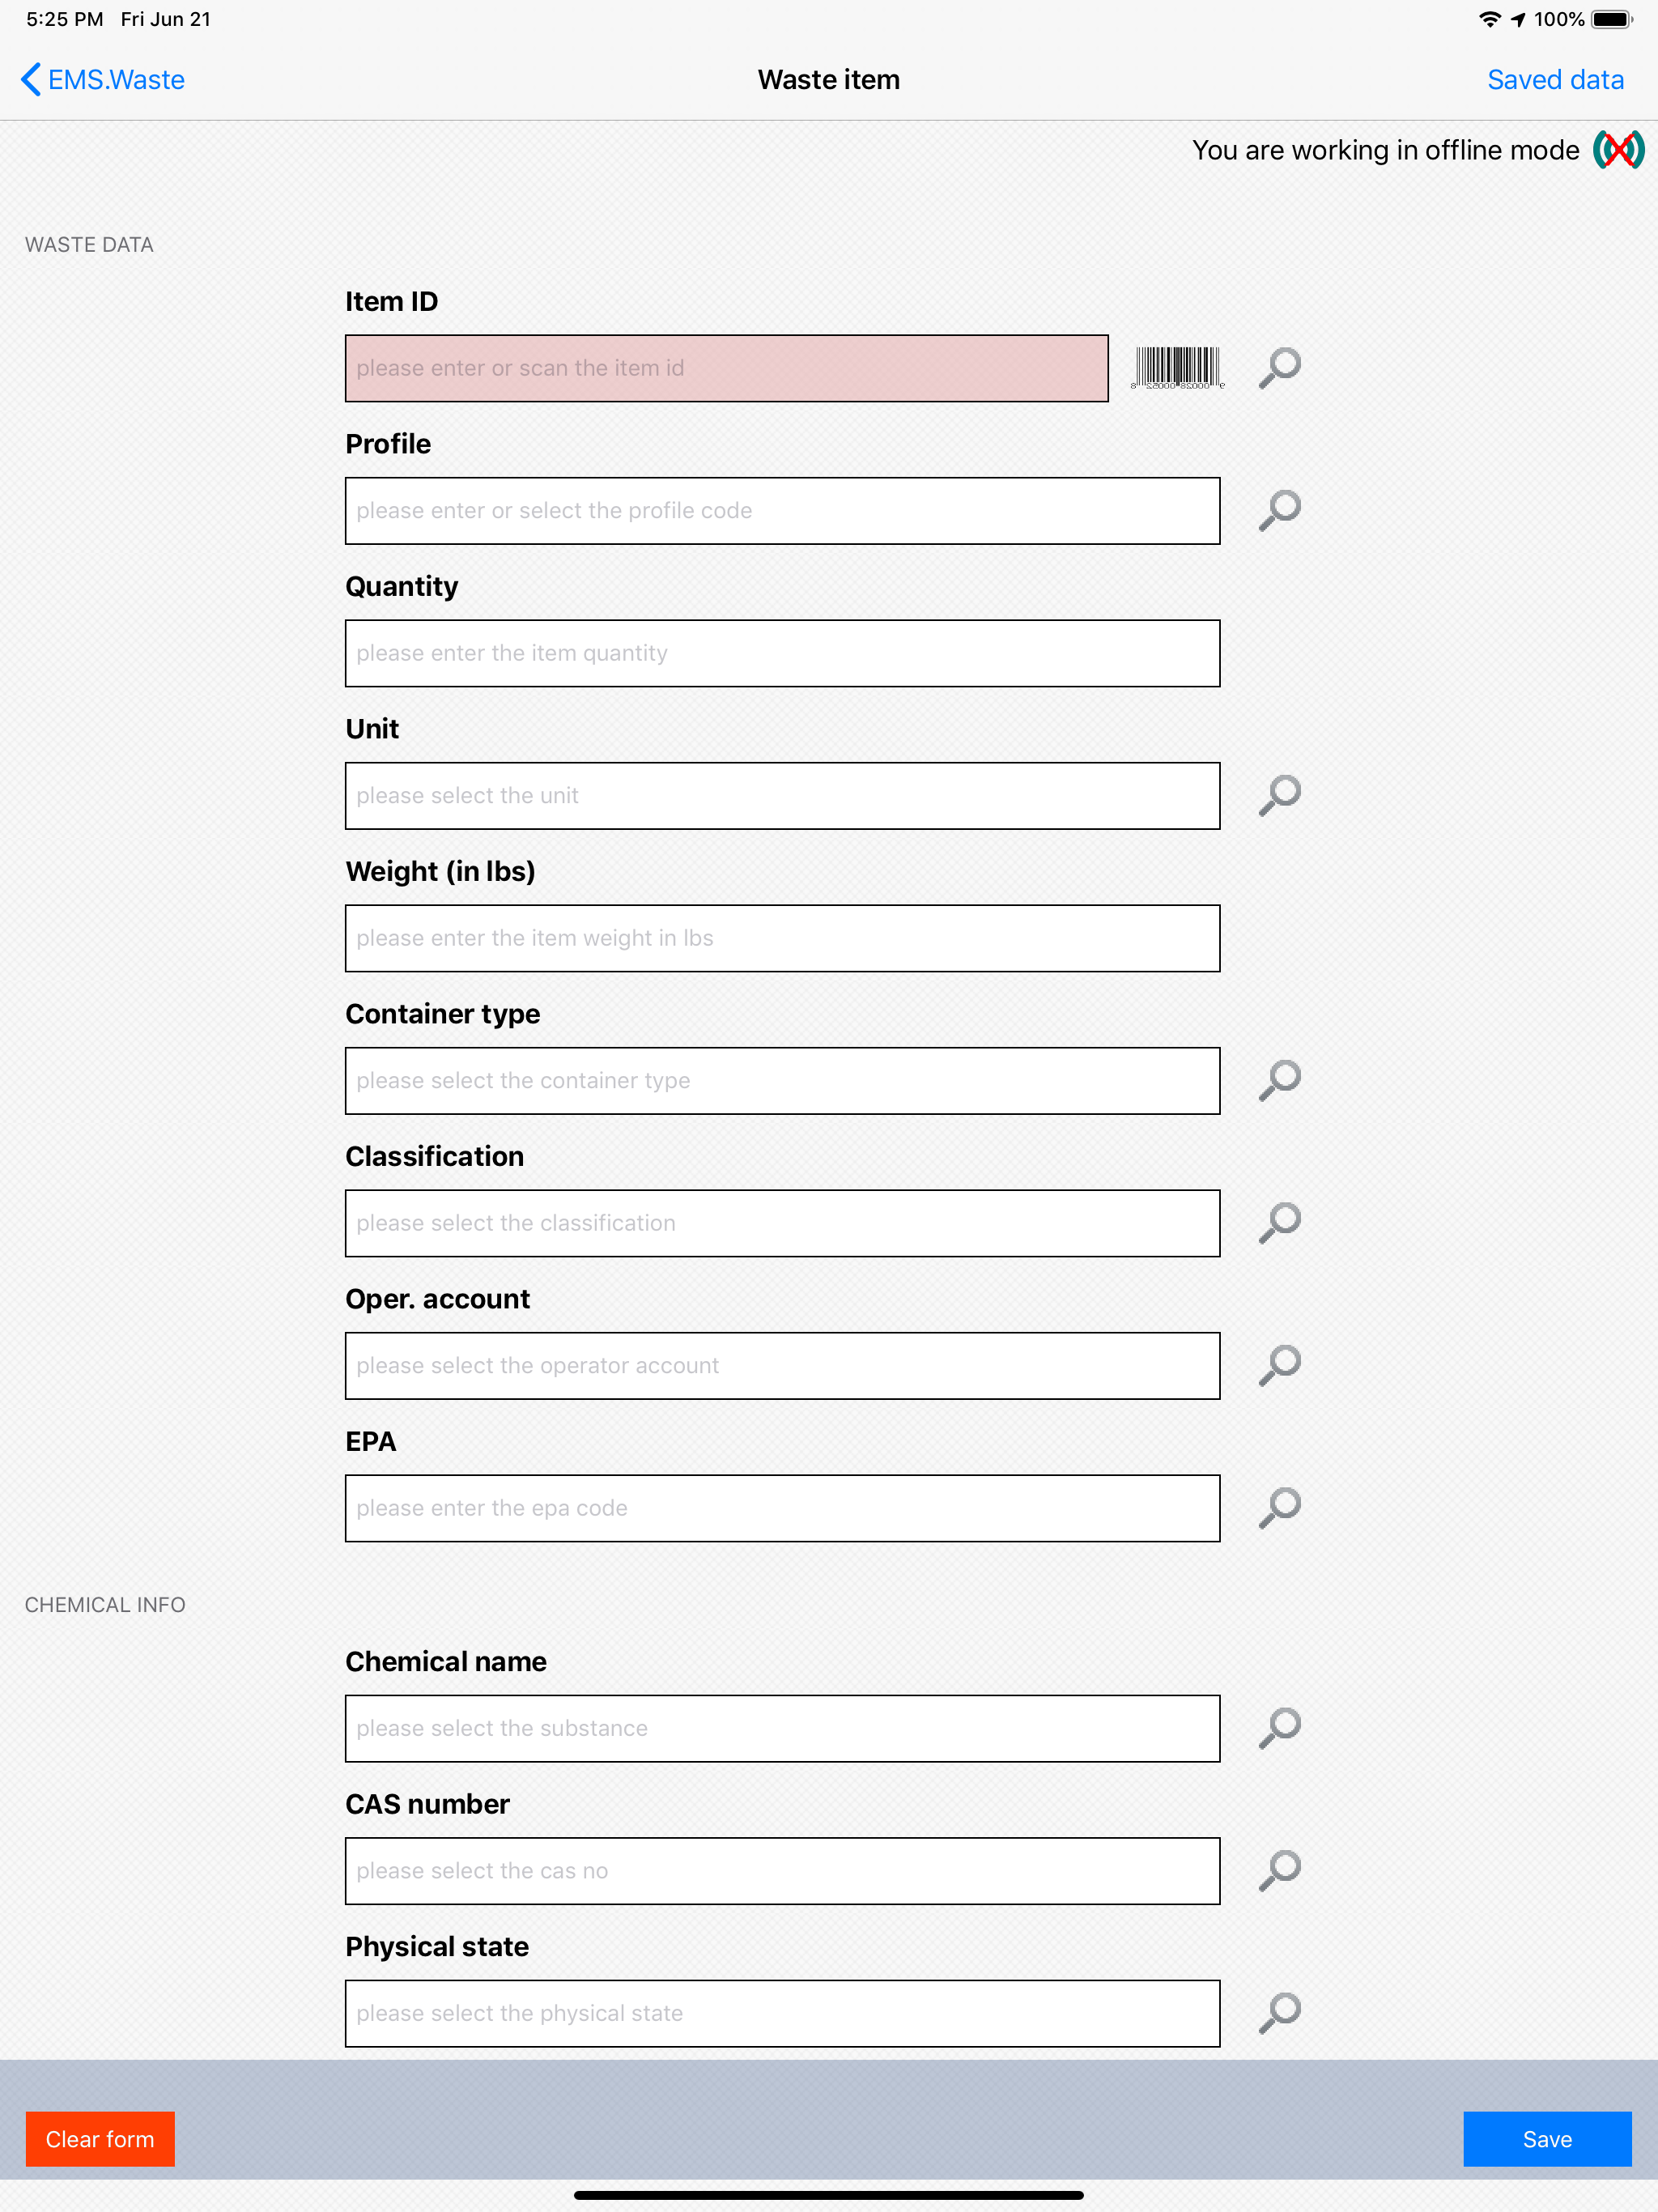Open the Container type lookup magnifier
This screenshot has width=1658, height=2212.
1279,1080
